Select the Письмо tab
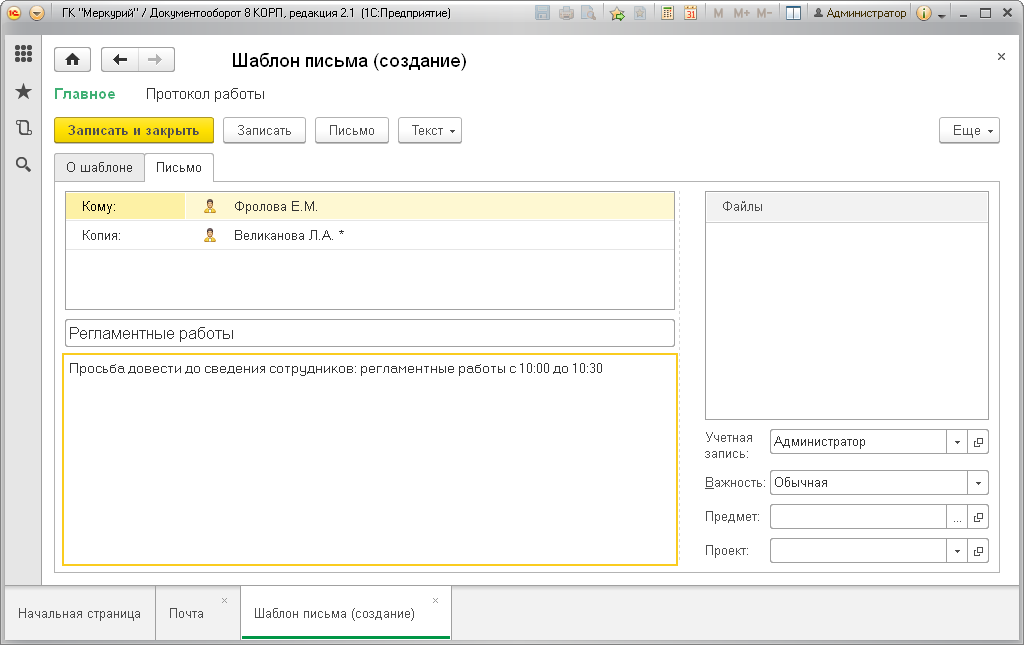Image resolution: width=1024 pixels, height=645 pixels. click(179, 168)
